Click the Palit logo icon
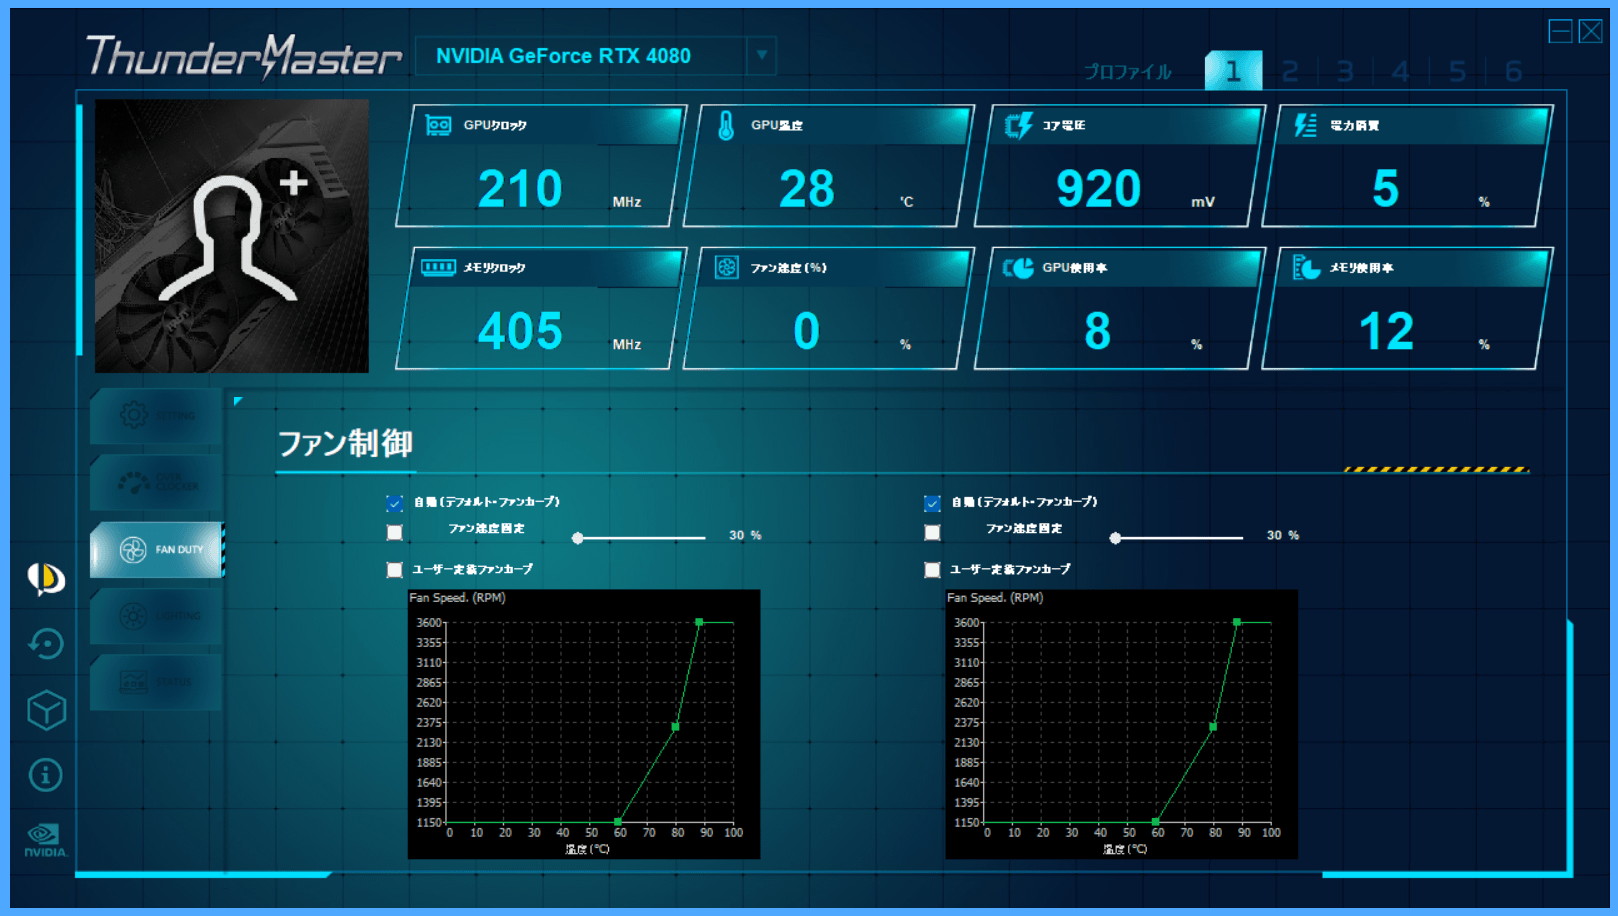Screen dimensions: 1618x916 pyautogui.click(x=46, y=578)
